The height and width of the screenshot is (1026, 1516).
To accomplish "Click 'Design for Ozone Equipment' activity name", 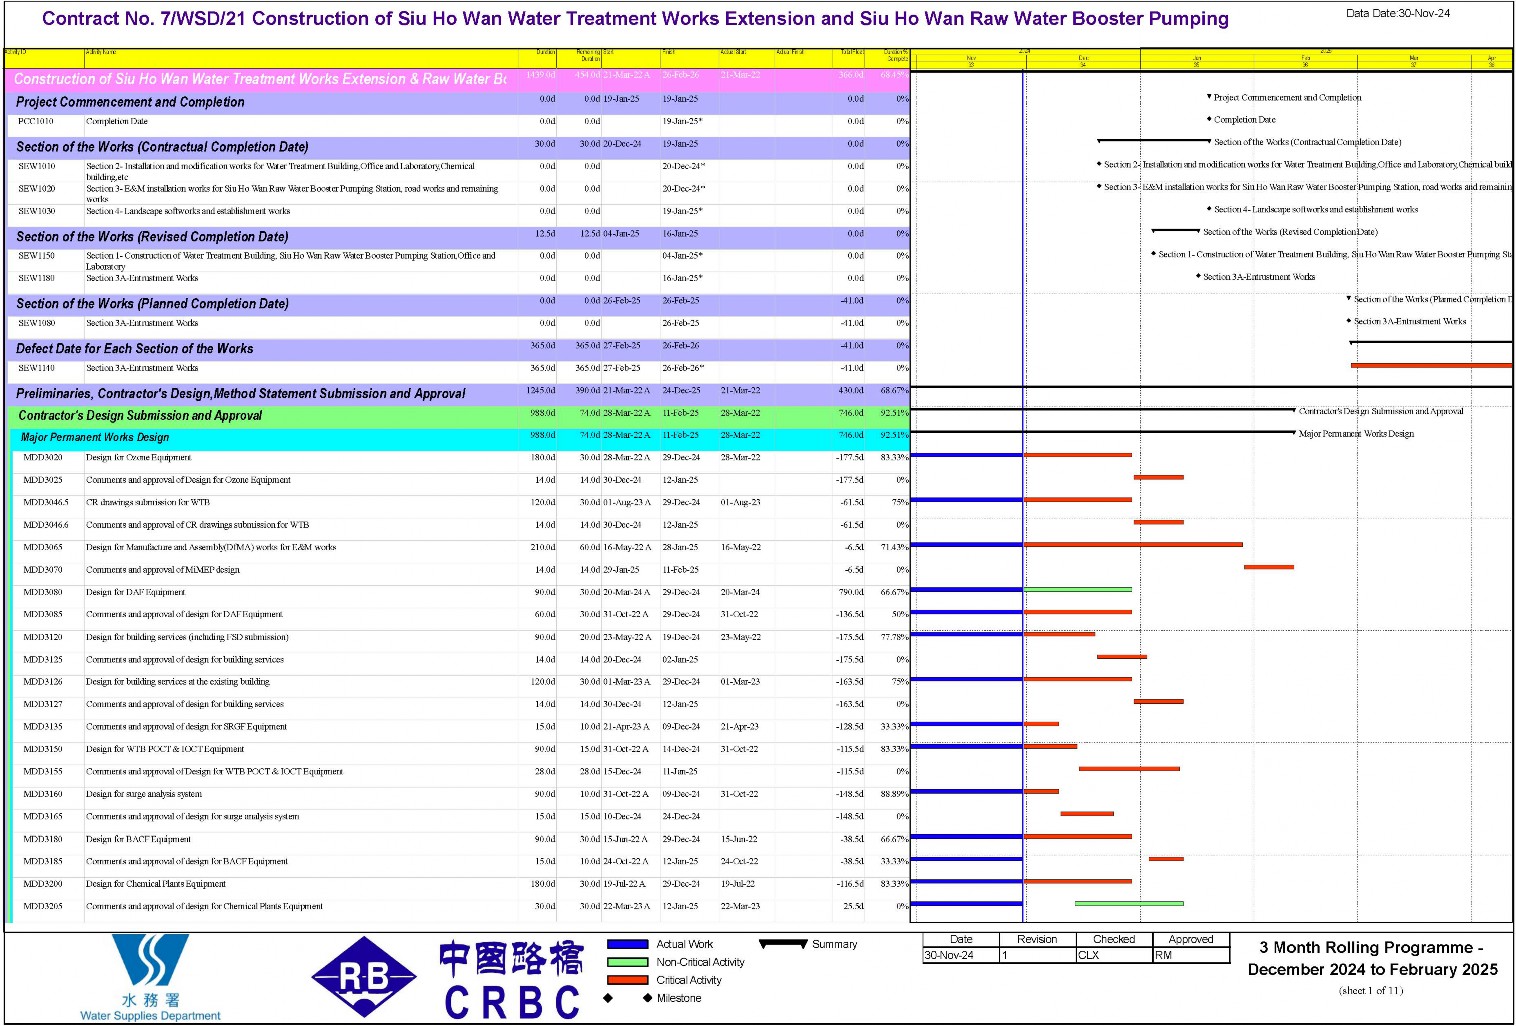I will pyautogui.click(x=138, y=458).
